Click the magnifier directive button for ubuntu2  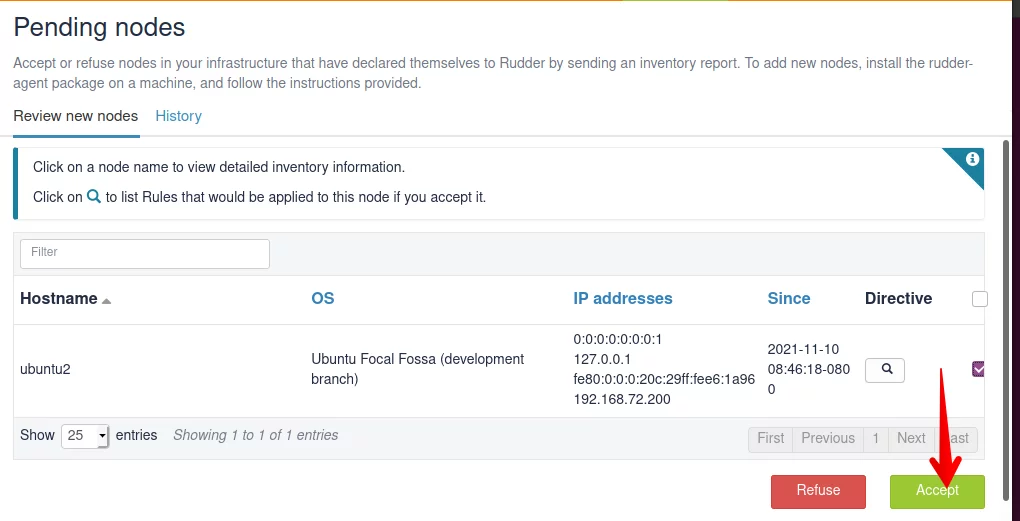point(884,369)
